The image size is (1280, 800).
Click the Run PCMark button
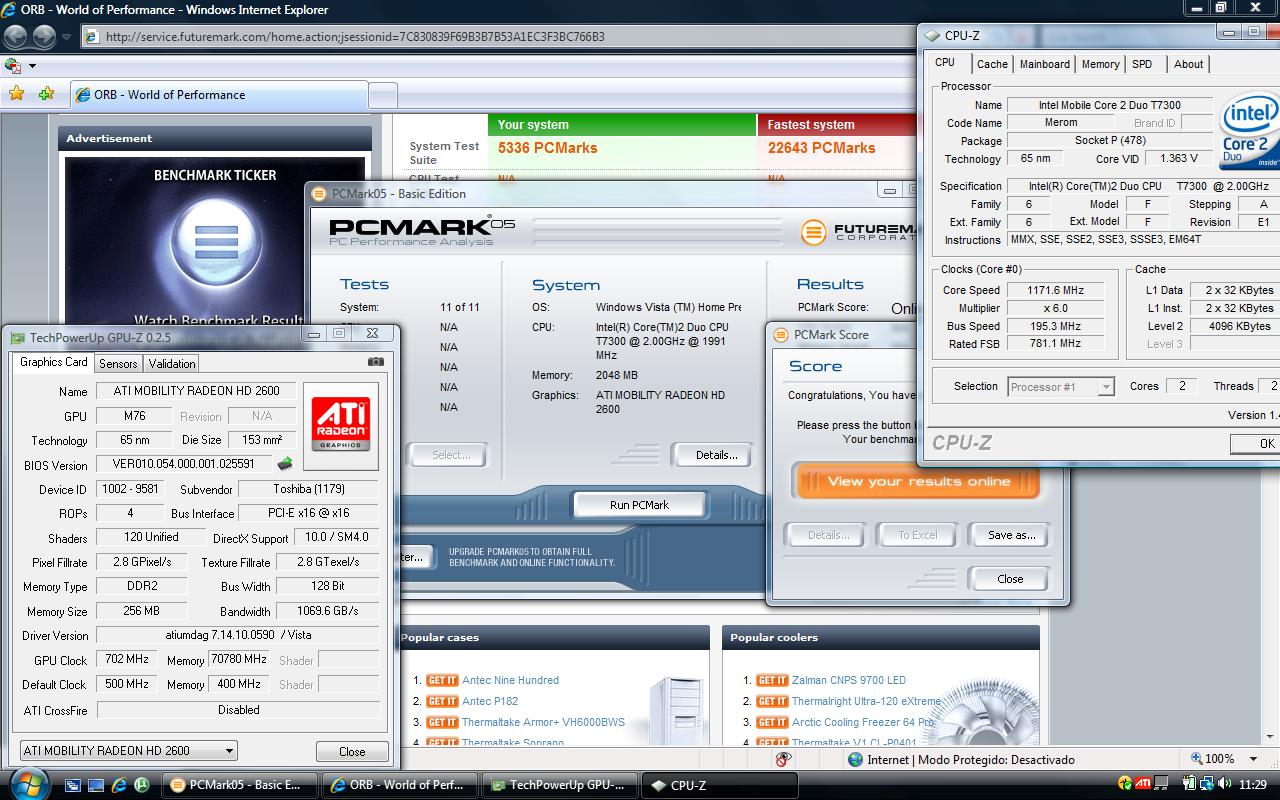coord(639,505)
